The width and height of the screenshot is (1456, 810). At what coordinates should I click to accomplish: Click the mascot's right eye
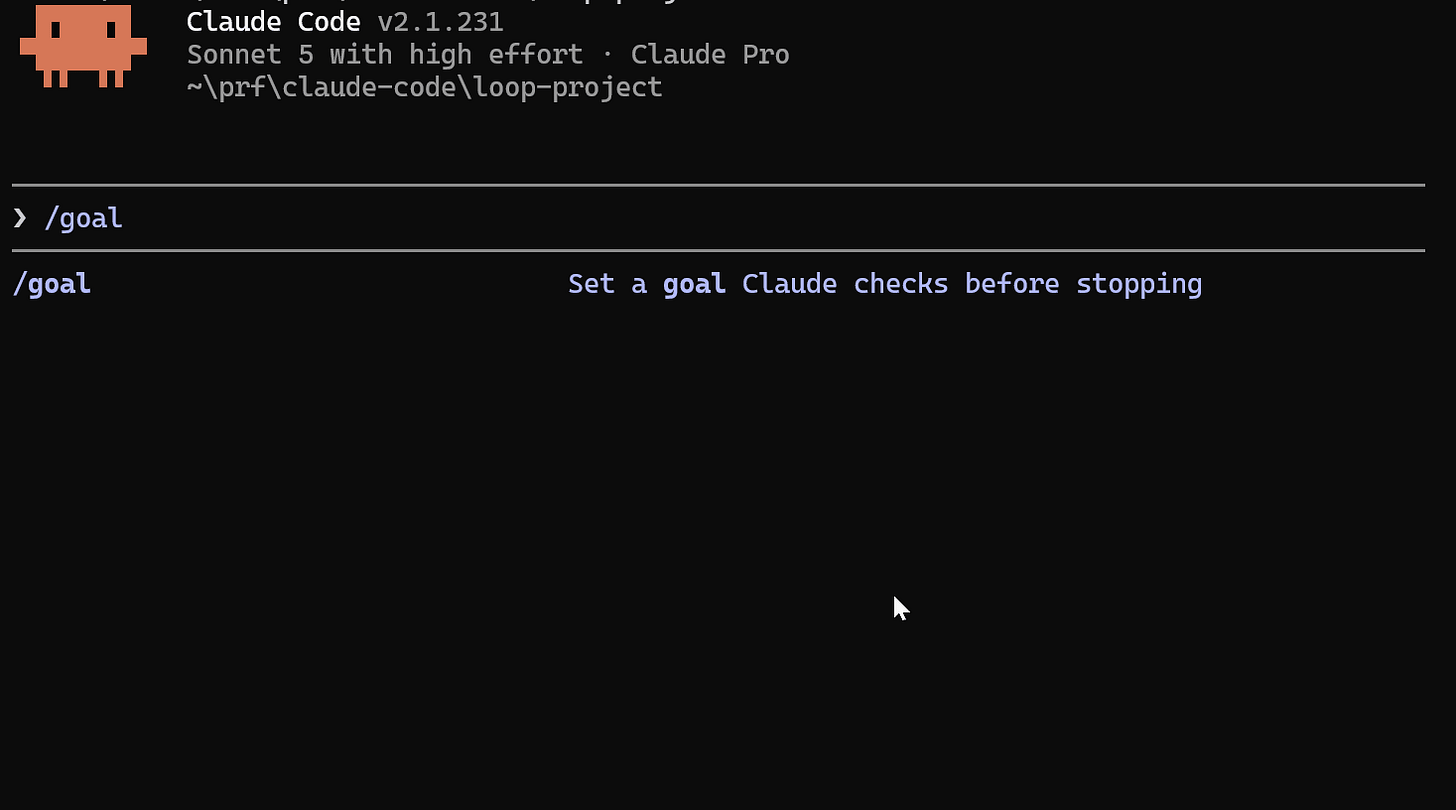click(x=110, y=29)
